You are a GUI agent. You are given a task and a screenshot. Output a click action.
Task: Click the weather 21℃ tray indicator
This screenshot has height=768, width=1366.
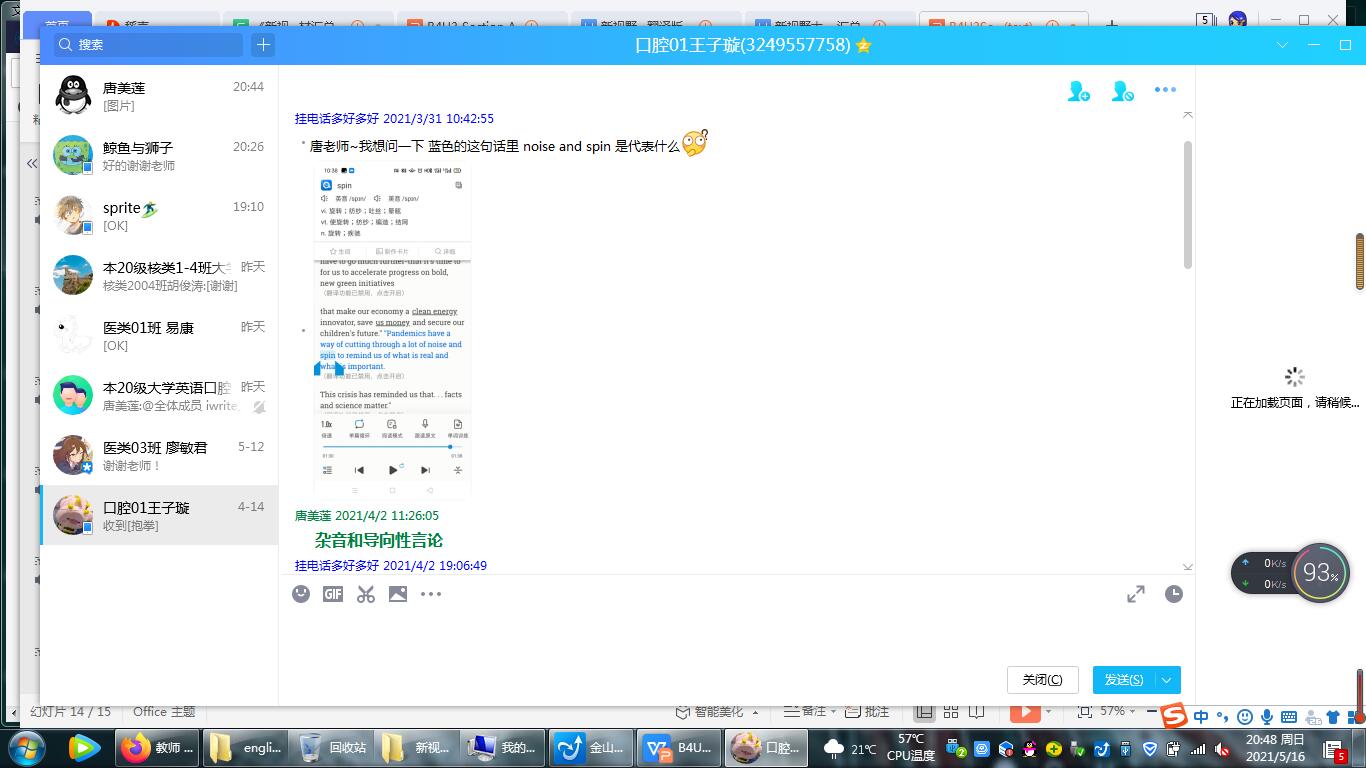[849, 748]
